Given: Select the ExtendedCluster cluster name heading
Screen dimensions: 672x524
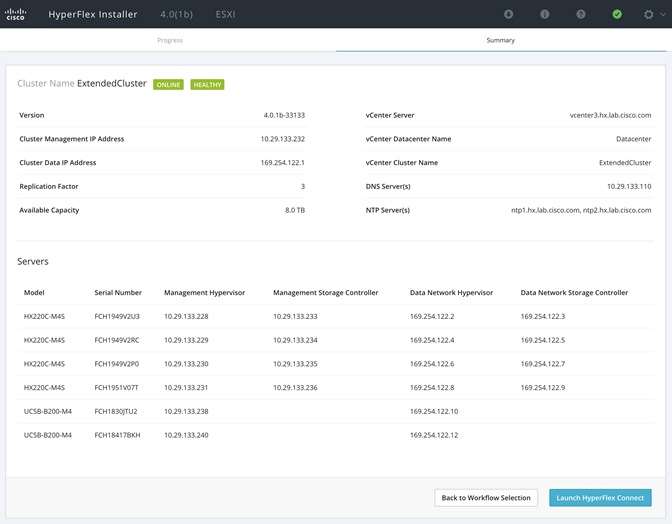Looking at the screenshot, I should pyautogui.click(x=111, y=84).
